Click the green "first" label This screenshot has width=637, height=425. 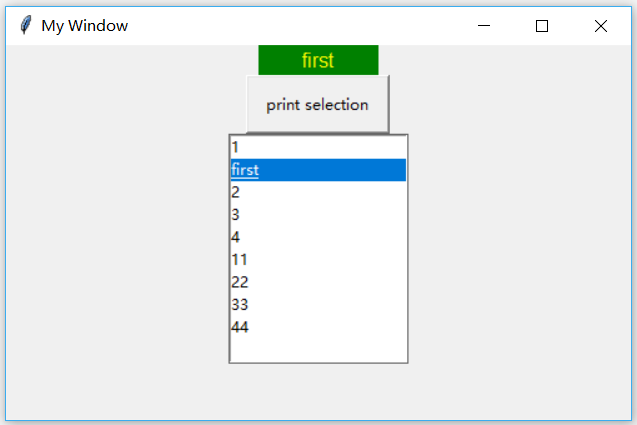[318, 60]
